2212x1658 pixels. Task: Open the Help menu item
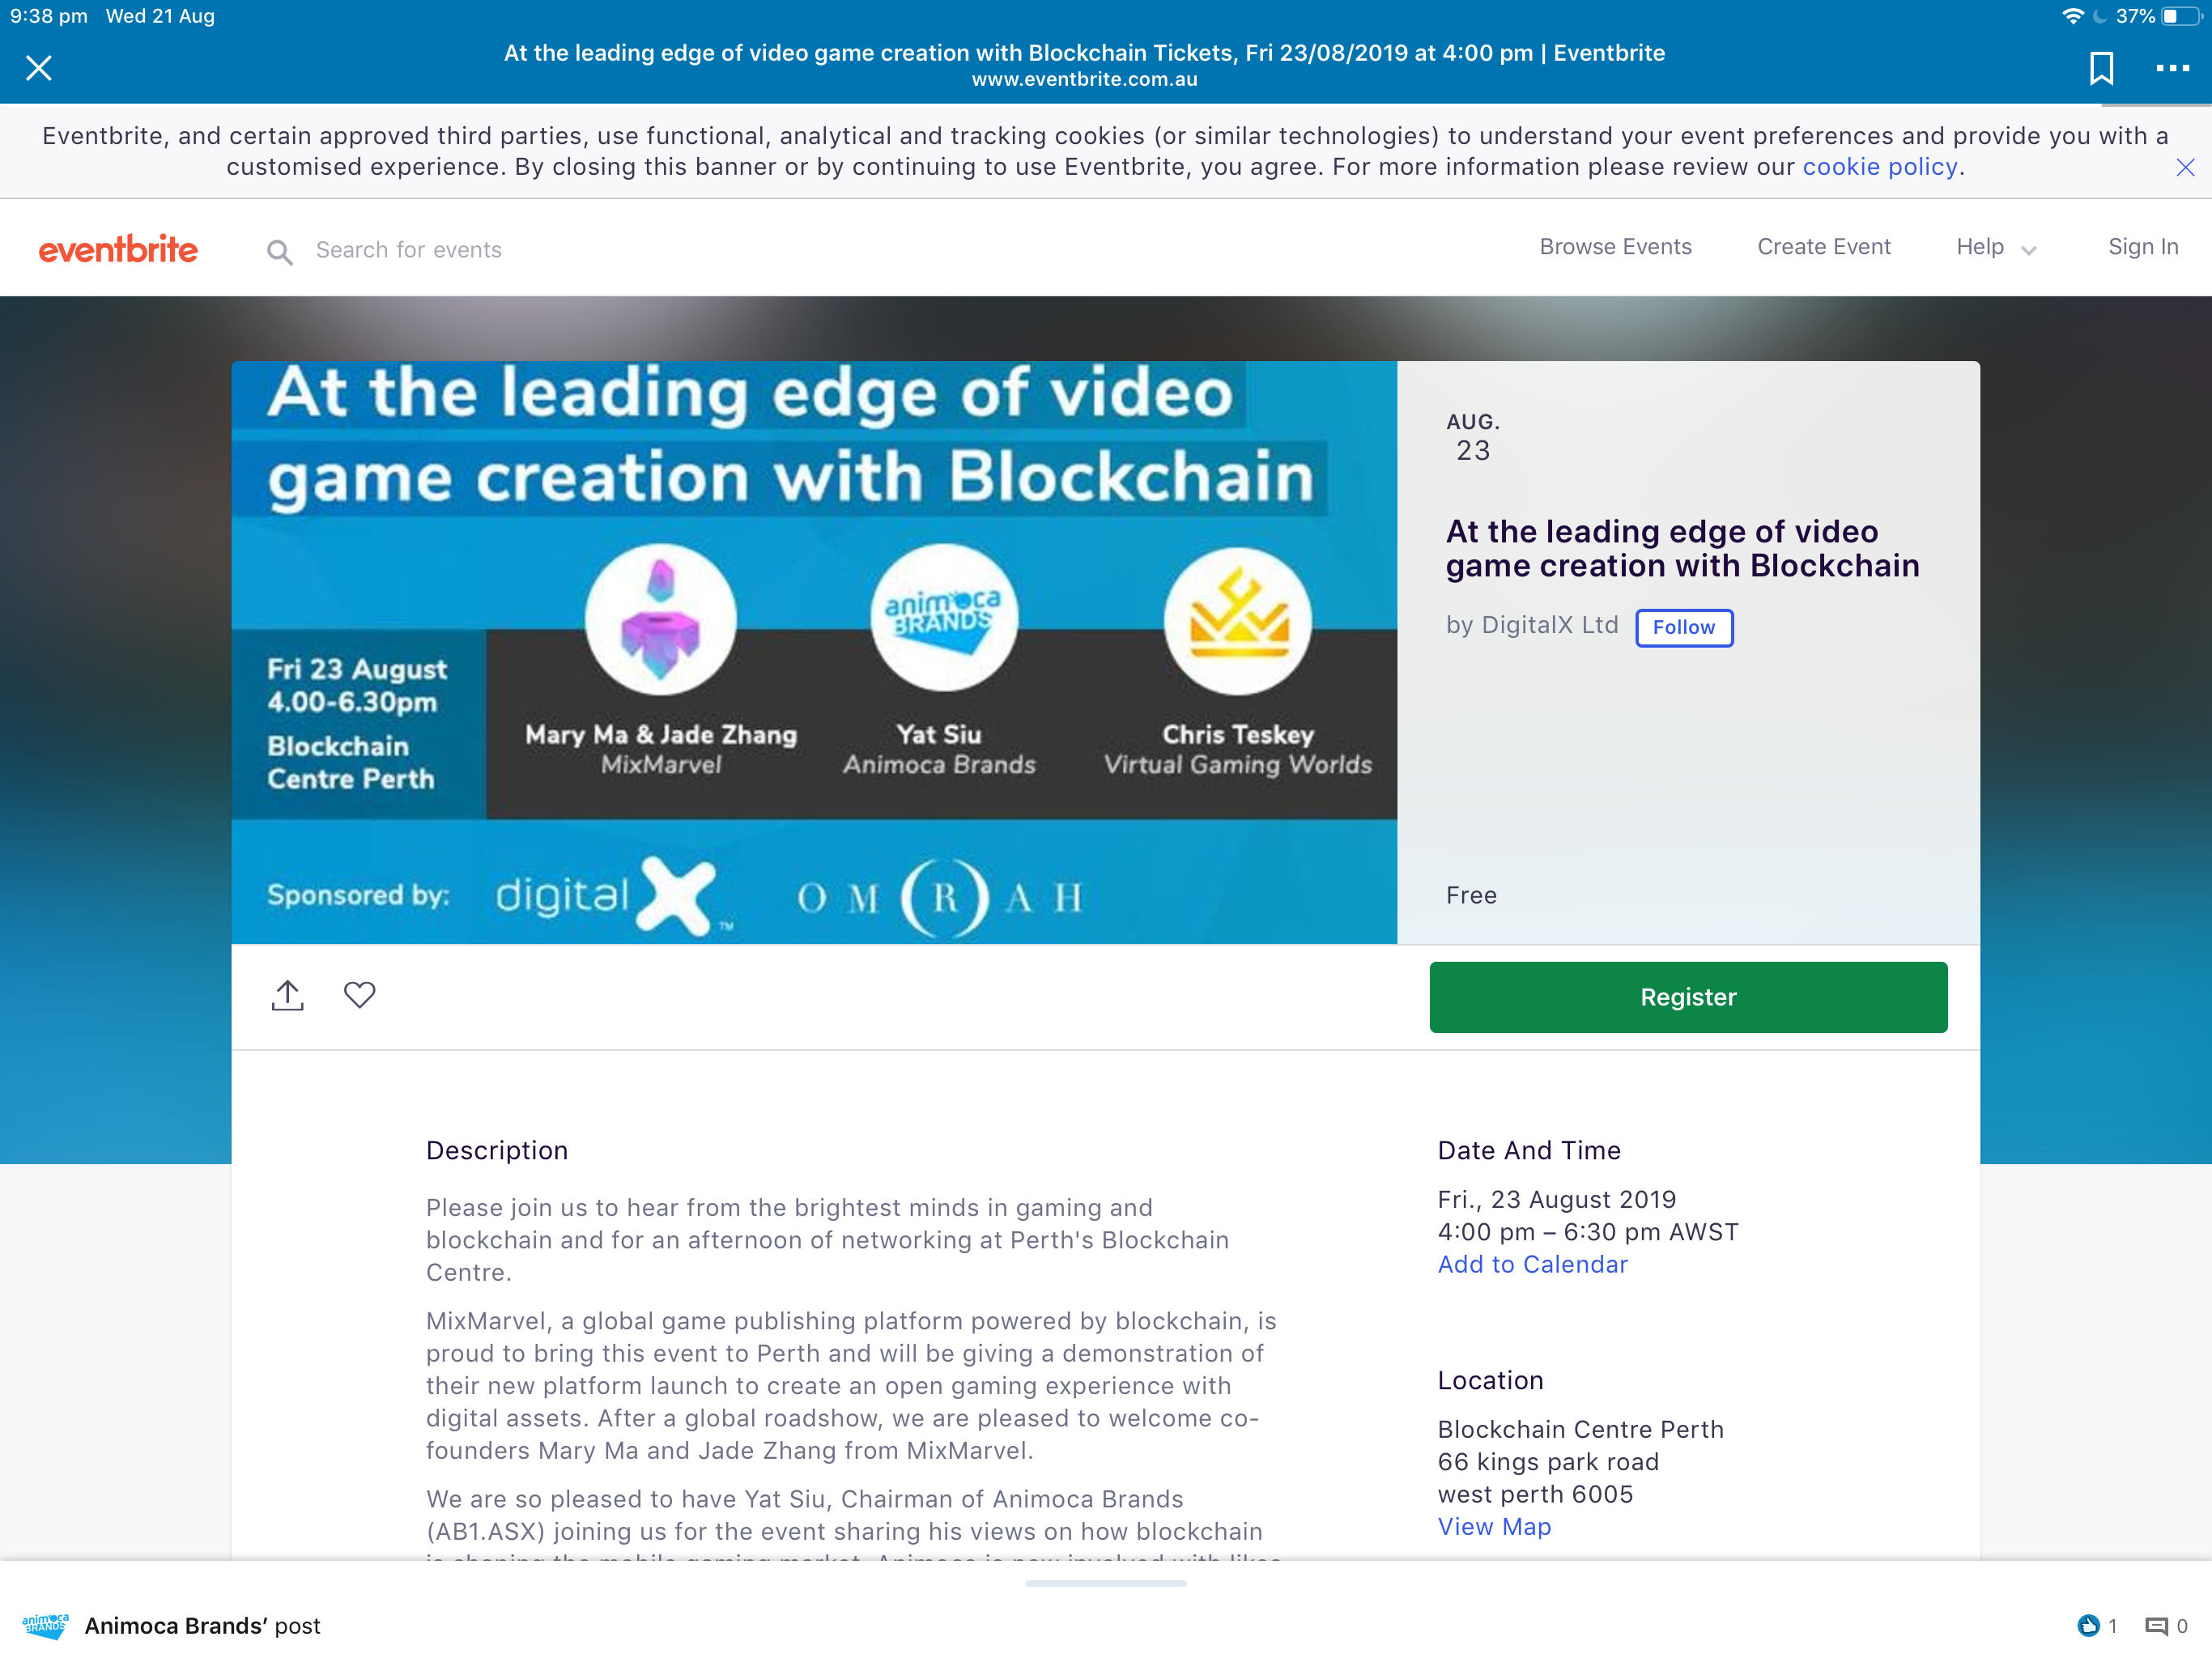click(x=1980, y=247)
